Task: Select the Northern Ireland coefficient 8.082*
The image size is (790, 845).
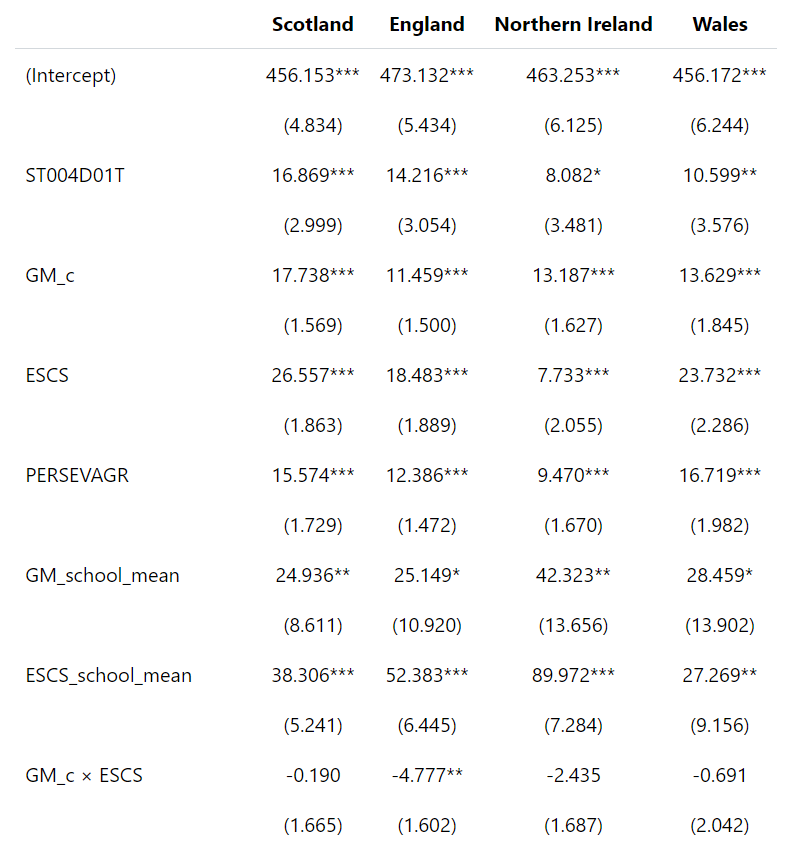Action: (x=573, y=176)
